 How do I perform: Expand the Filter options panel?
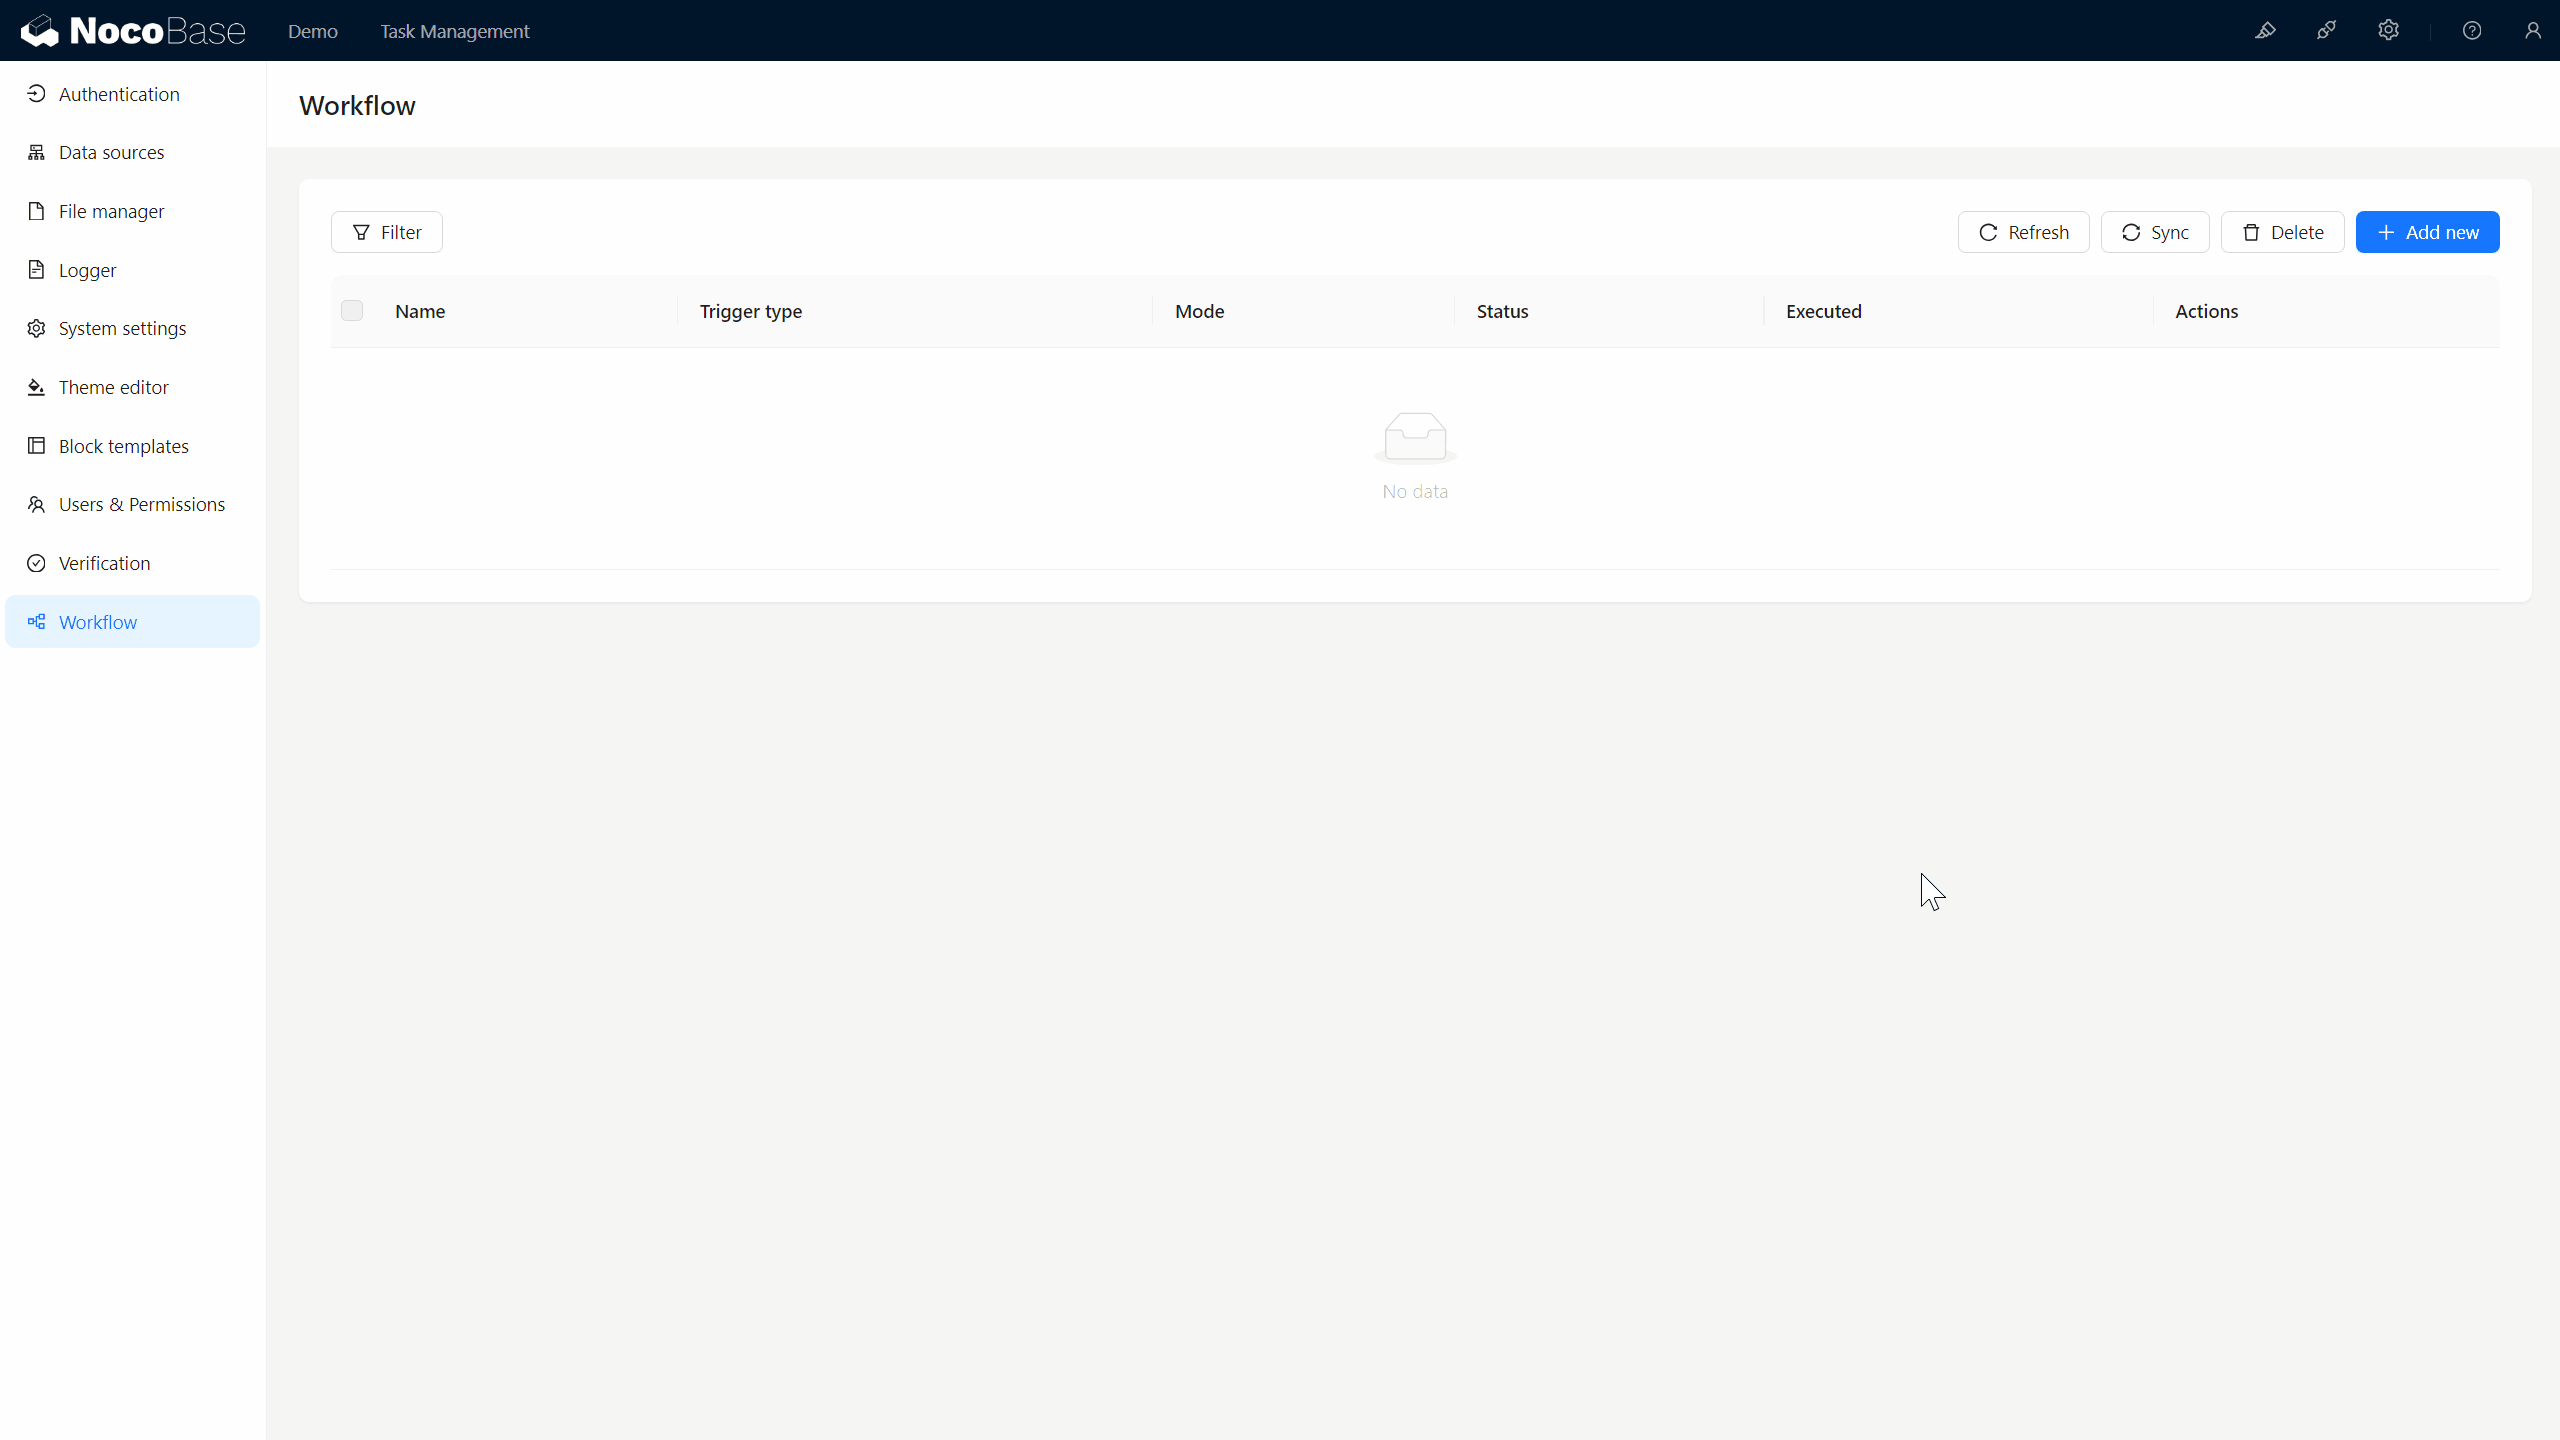(x=387, y=230)
